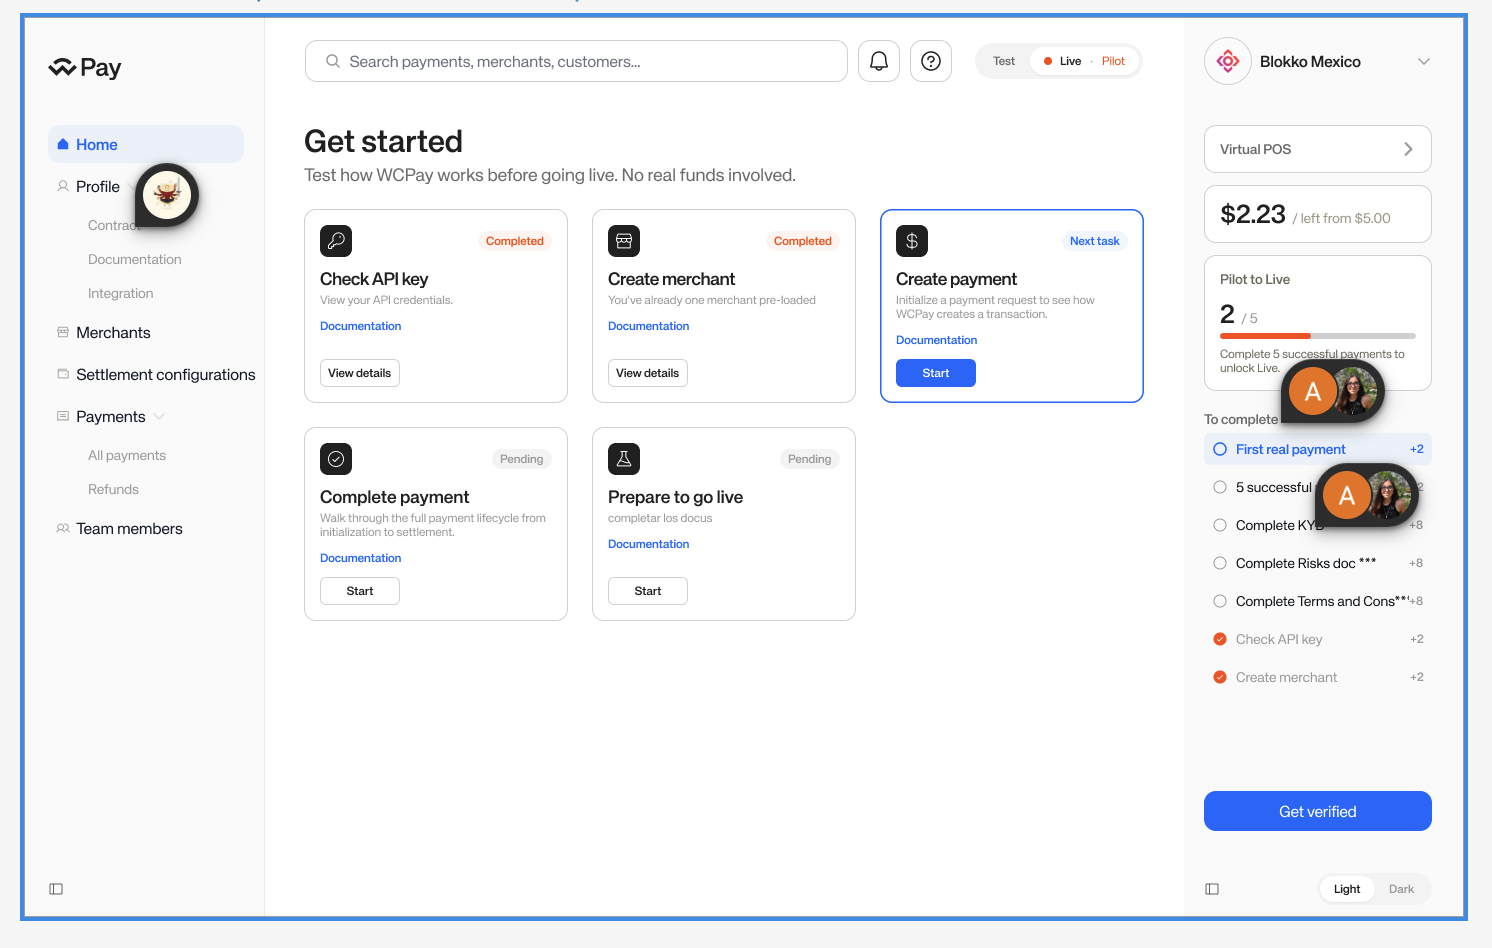Select Dark theme

(x=1401, y=889)
